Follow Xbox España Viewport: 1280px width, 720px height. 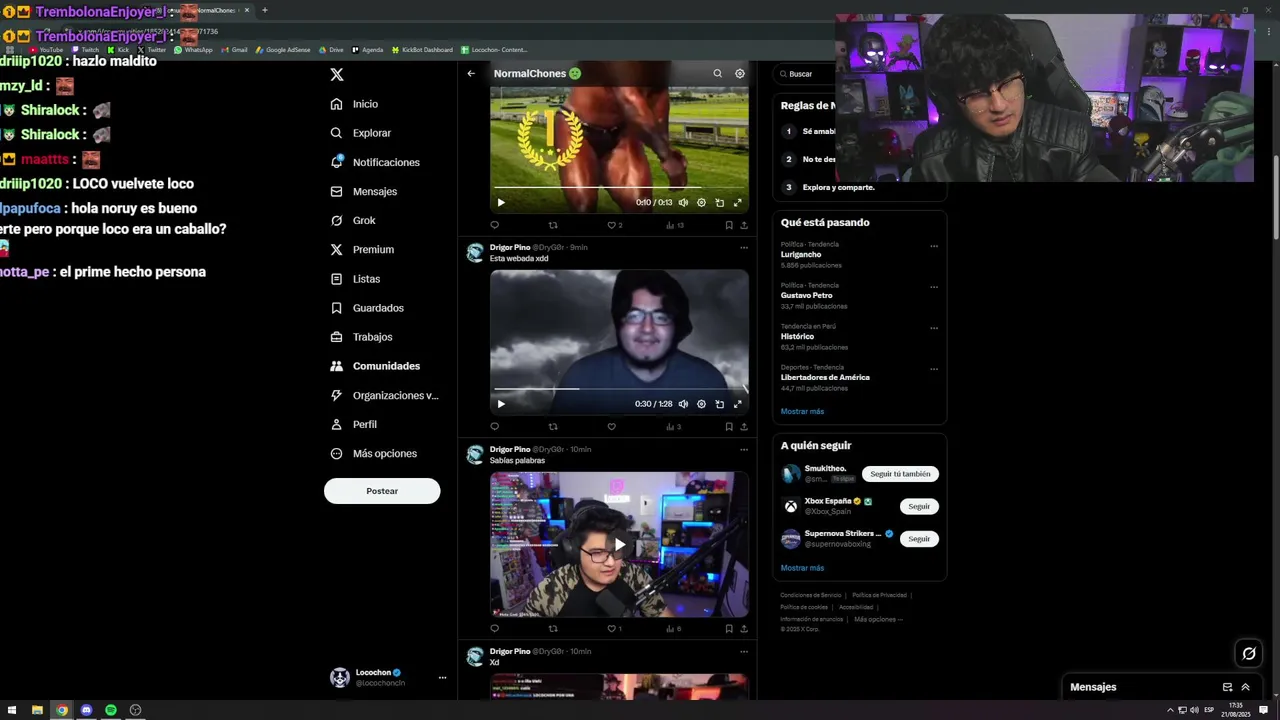pyautogui.click(x=919, y=506)
